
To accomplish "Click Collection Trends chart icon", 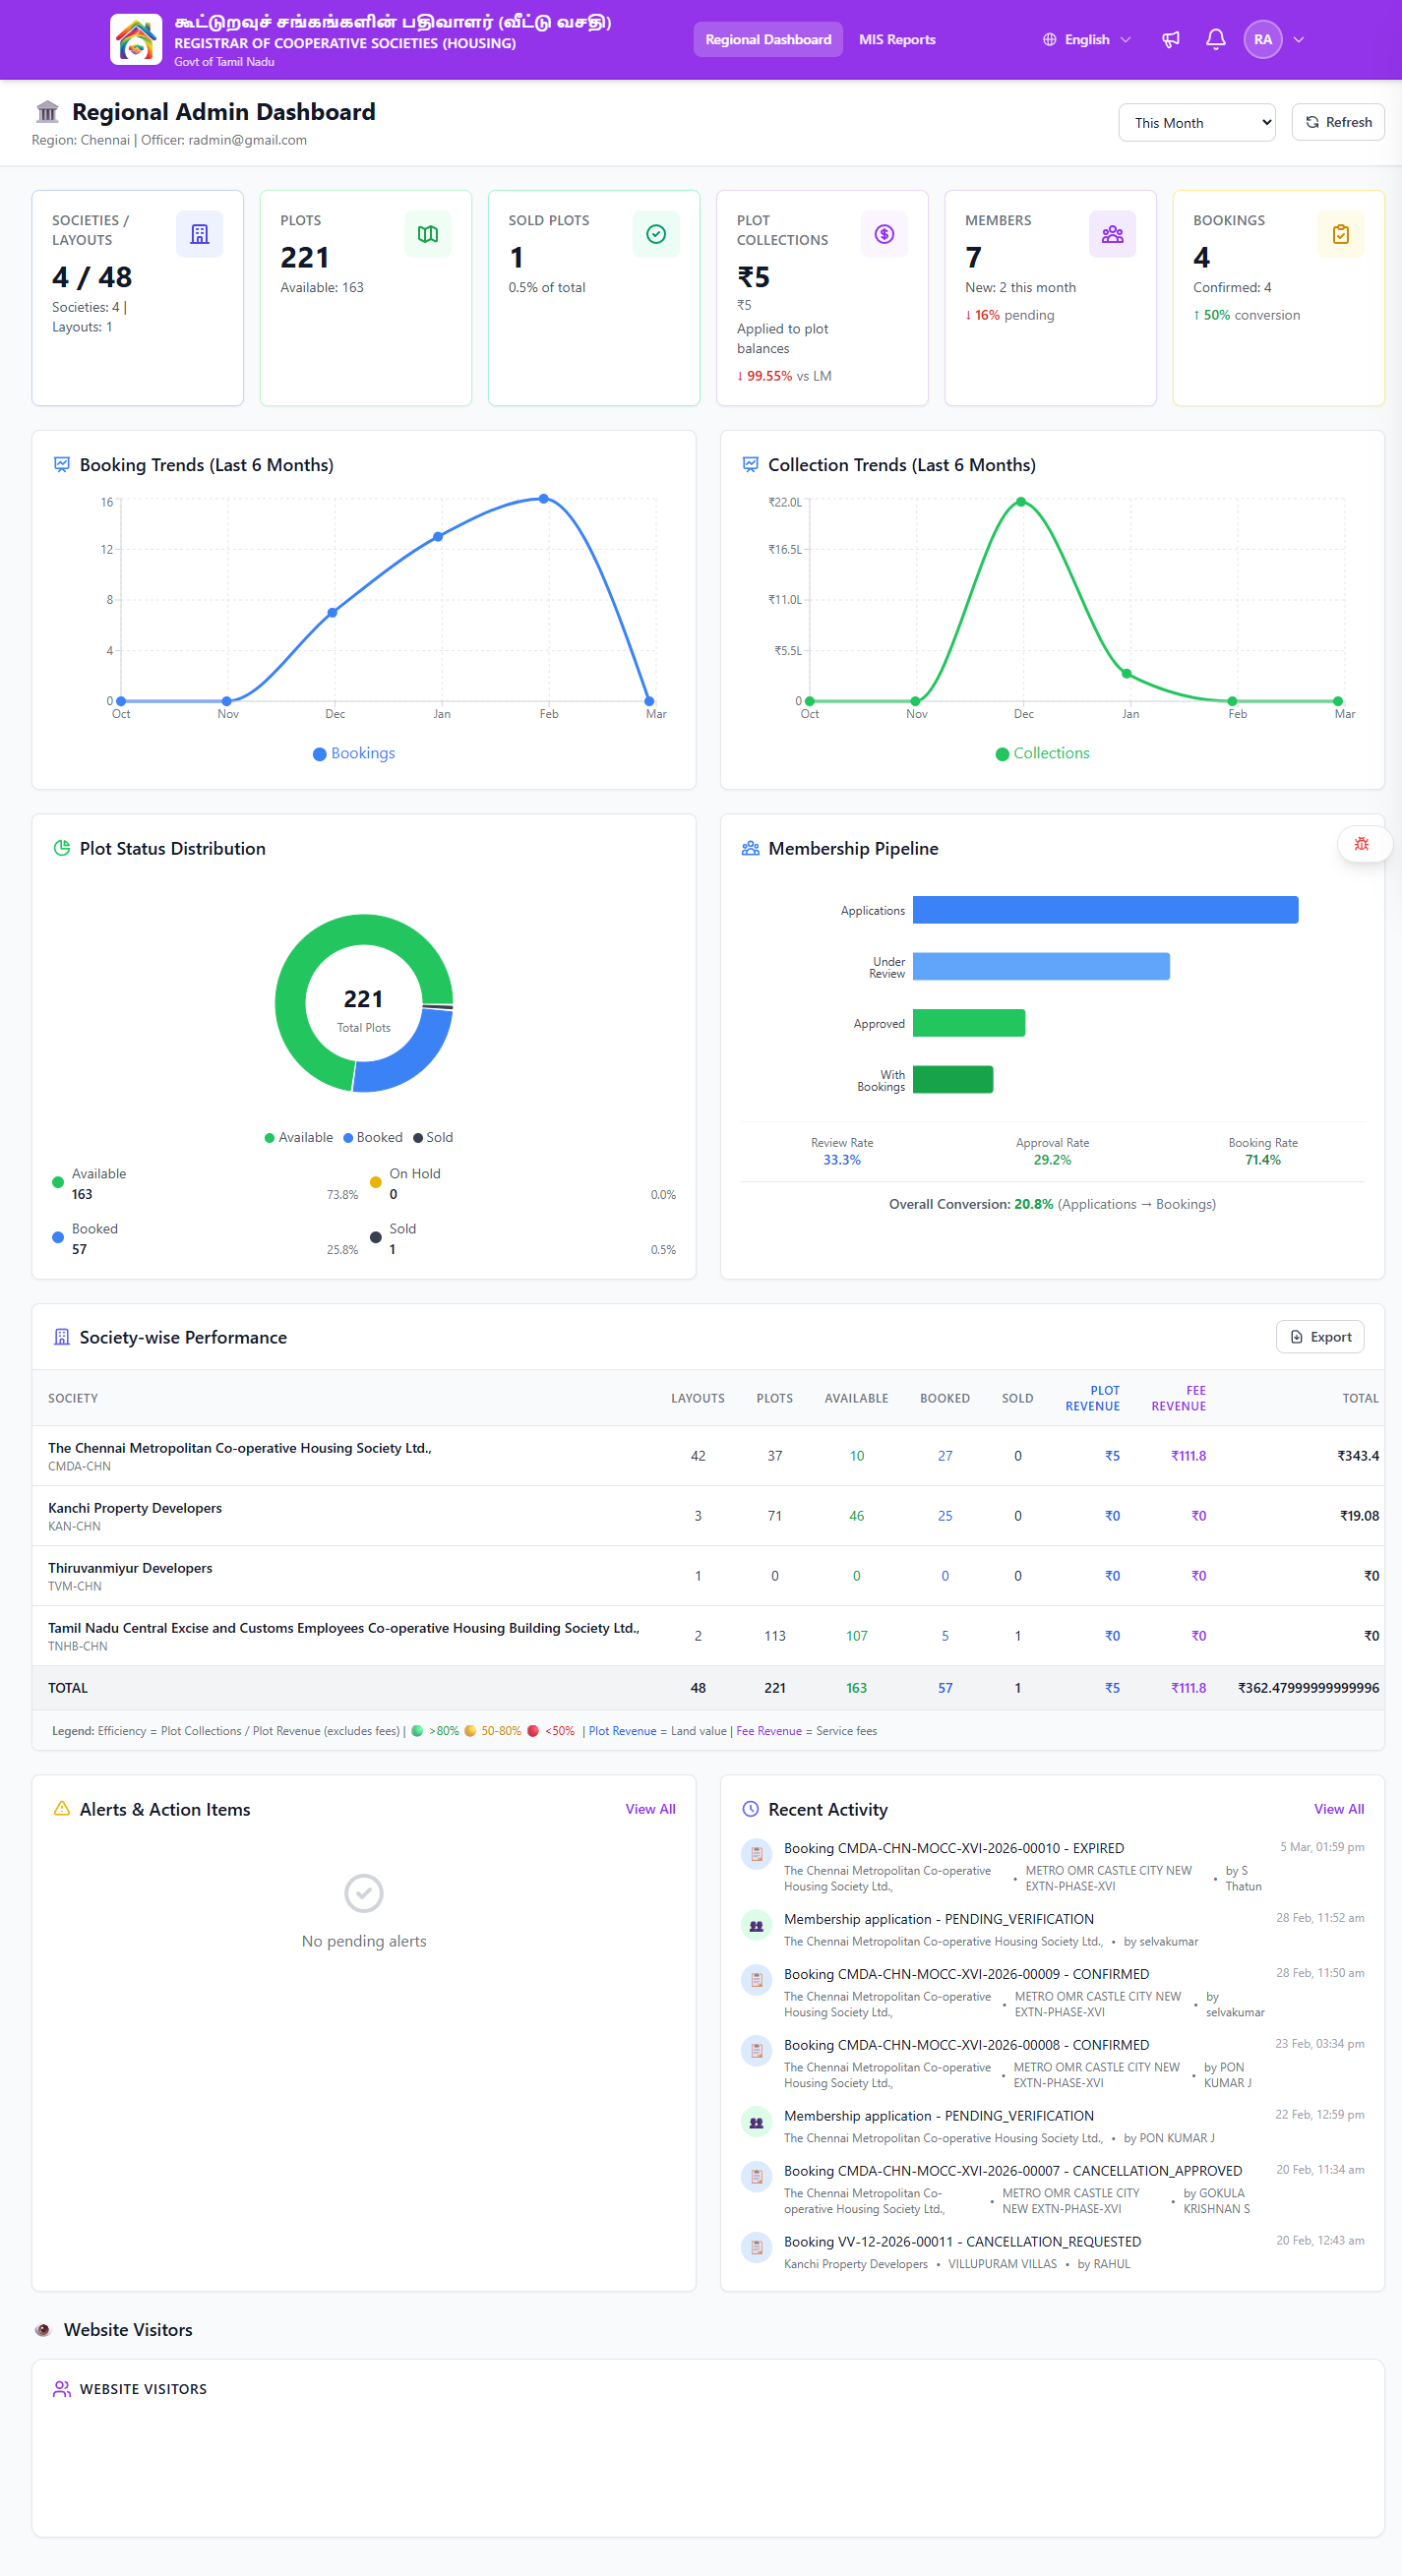I will (x=751, y=465).
